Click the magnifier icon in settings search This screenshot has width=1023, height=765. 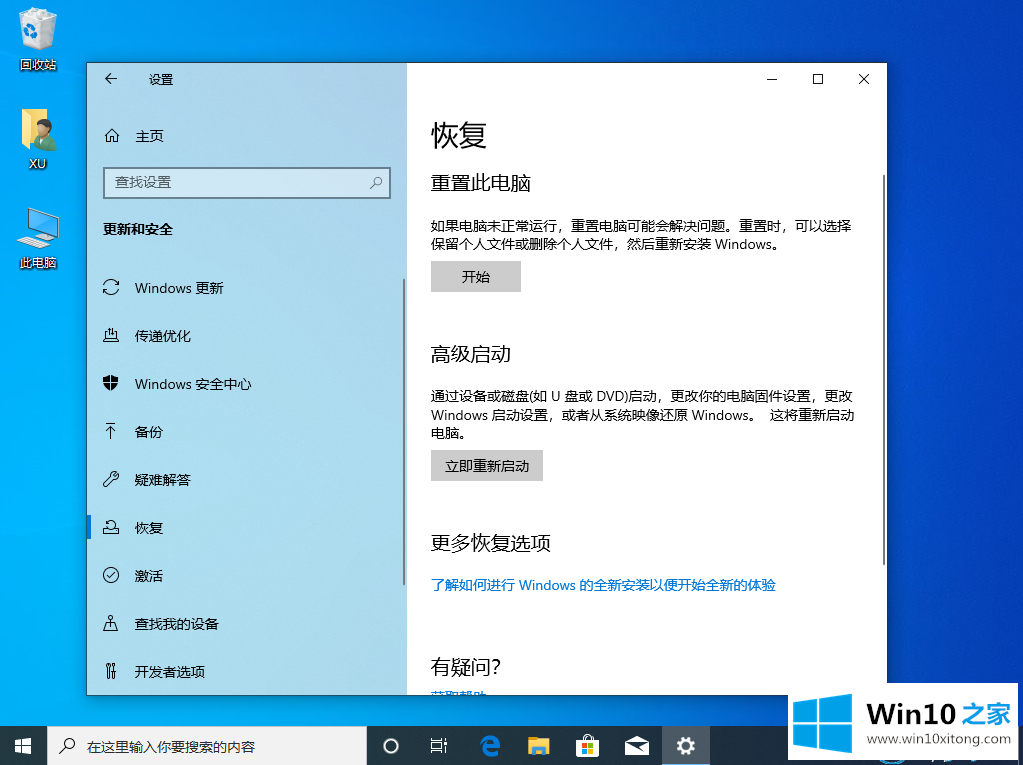click(x=376, y=183)
